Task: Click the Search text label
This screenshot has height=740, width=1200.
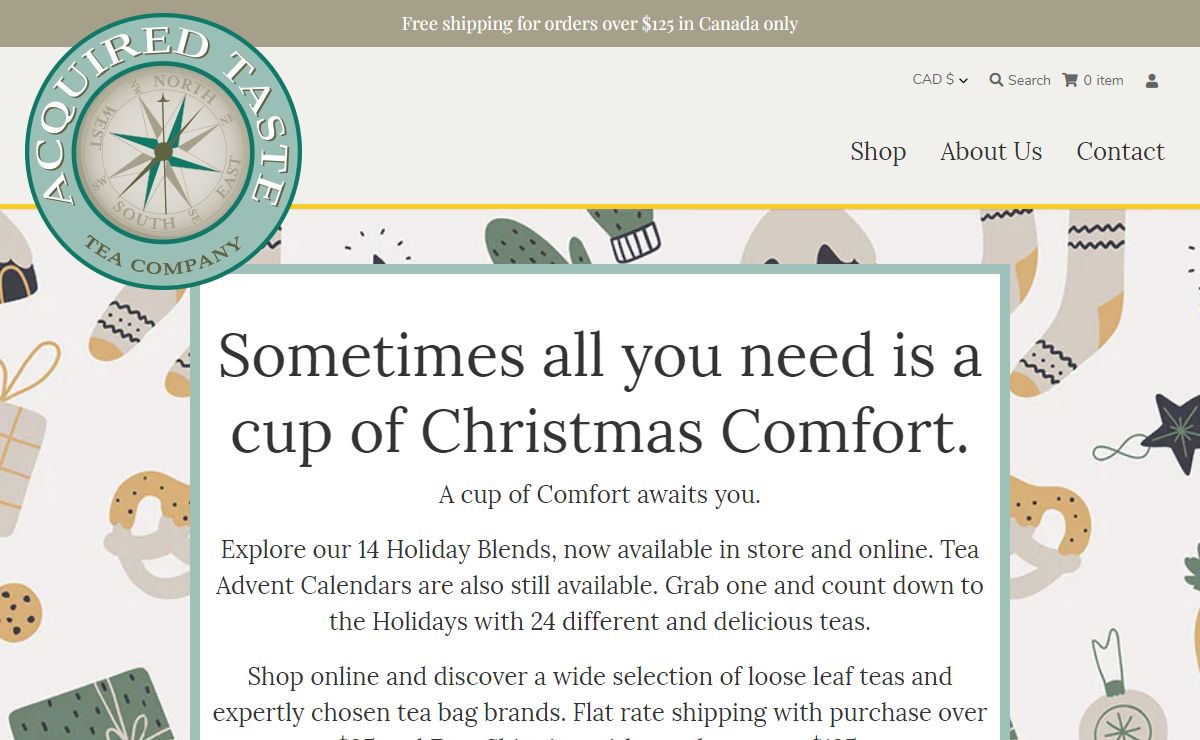Action: pyautogui.click(x=1029, y=80)
